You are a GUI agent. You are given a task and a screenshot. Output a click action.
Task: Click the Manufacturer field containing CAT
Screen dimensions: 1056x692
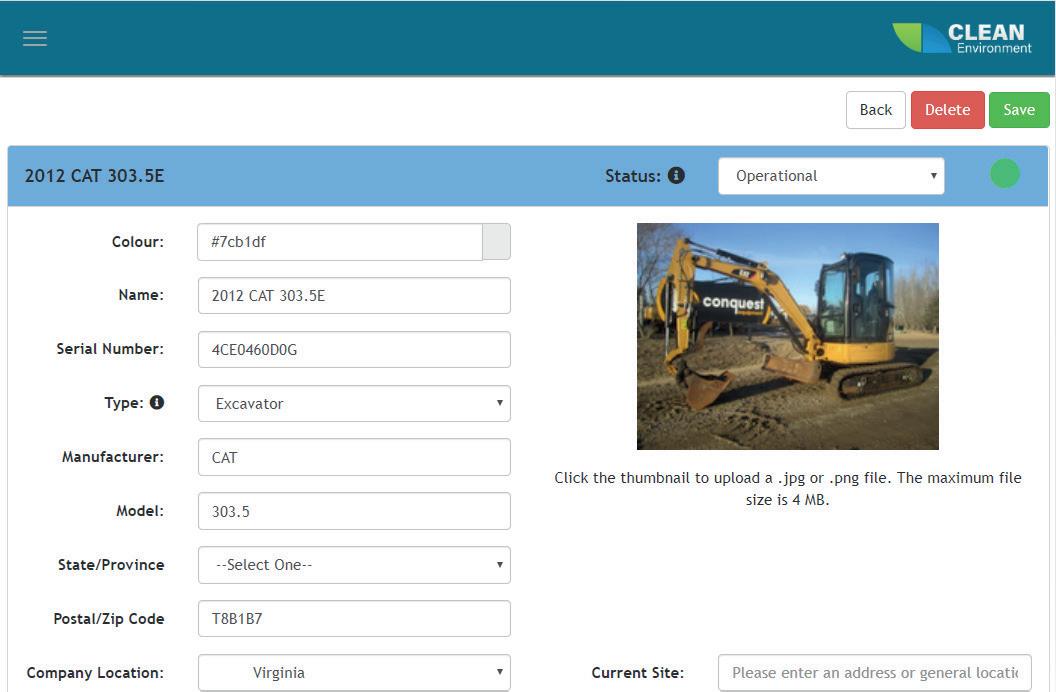354,457
